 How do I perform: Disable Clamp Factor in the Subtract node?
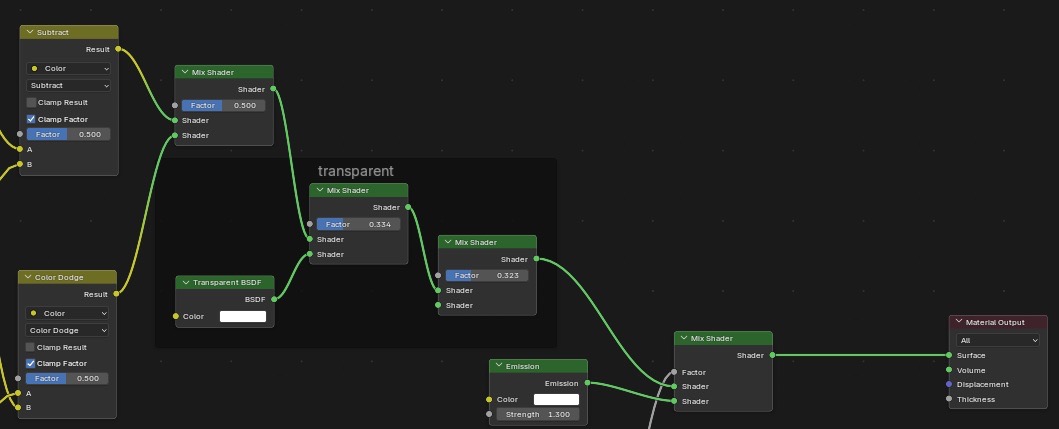pos(31,119)
